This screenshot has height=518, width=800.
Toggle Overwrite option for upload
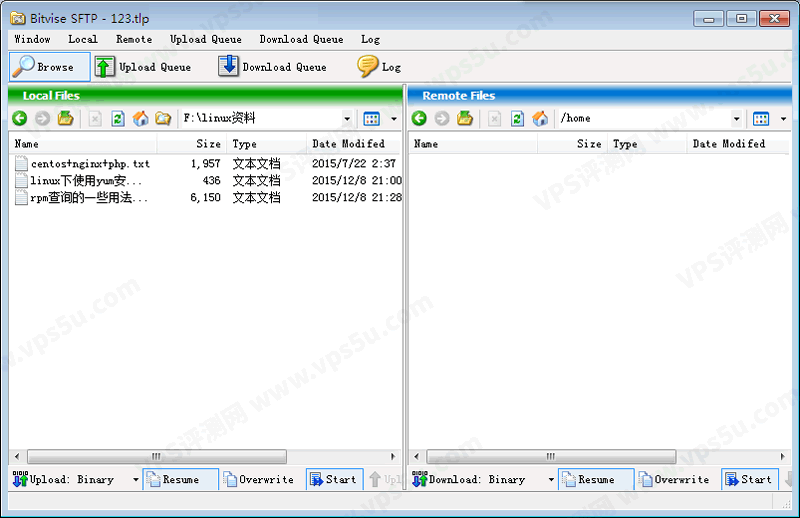click(259, 479)
